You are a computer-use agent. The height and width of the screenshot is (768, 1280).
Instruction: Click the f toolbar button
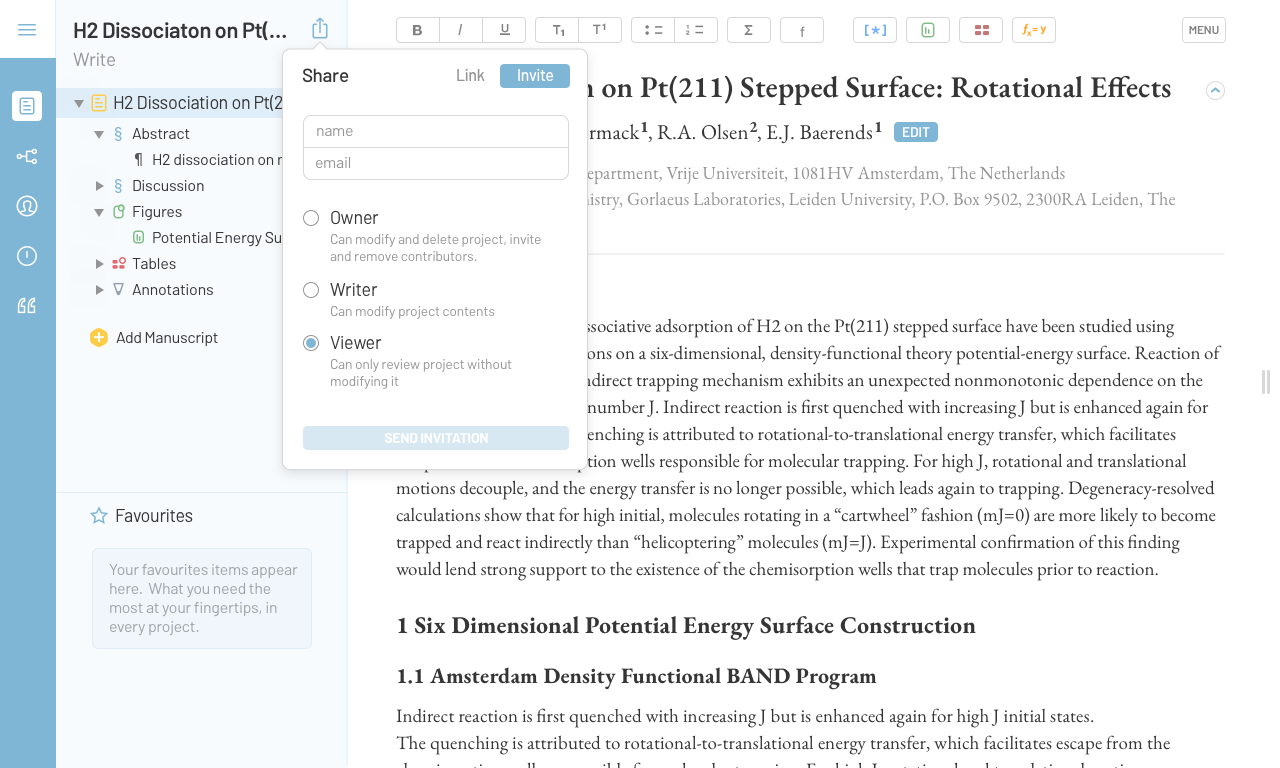(x=802, y=30)
